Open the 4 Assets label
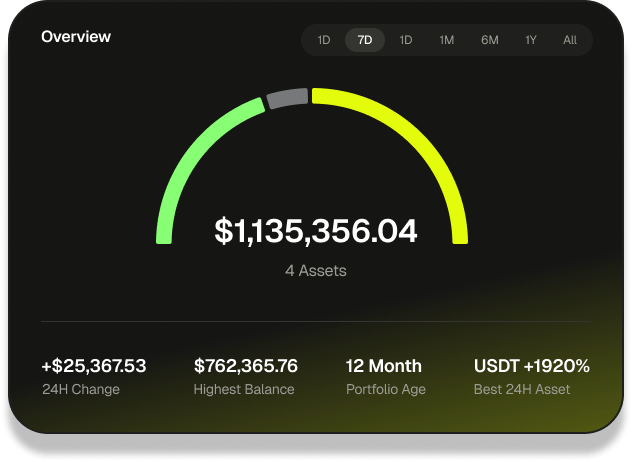Image resolution: width=632 pixels, height=462 pixels. [316, 270]
